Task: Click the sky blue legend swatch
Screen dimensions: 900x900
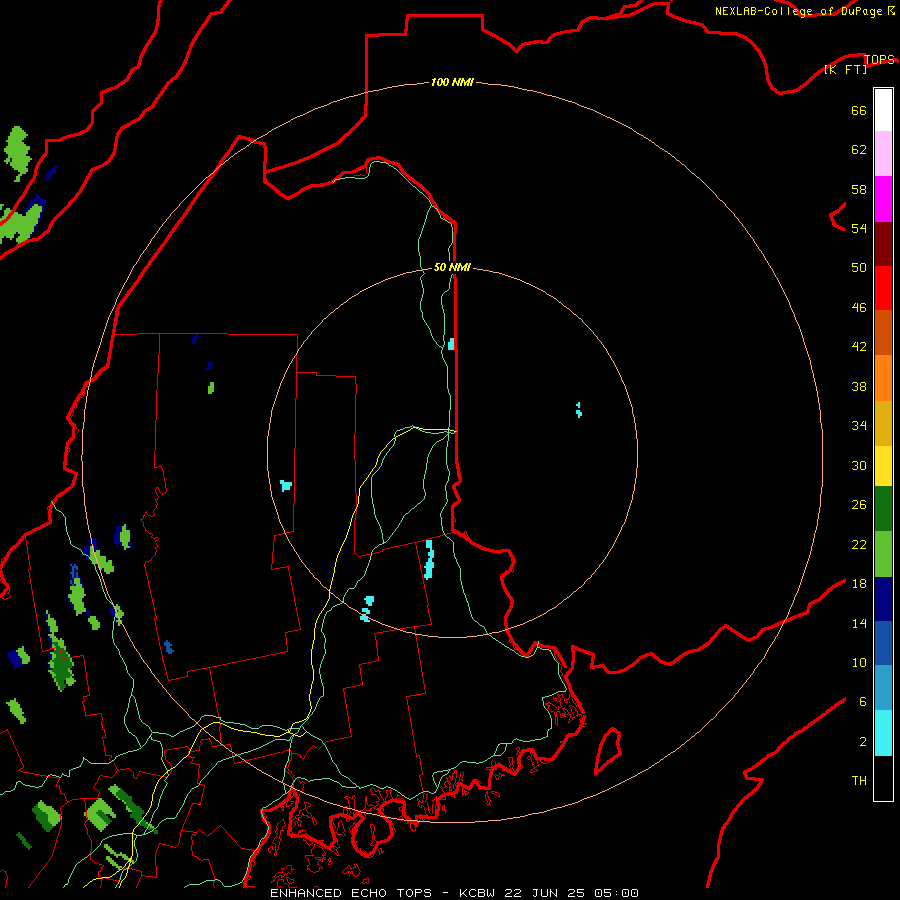Action: pyautogui.click(x=883, y=687)
